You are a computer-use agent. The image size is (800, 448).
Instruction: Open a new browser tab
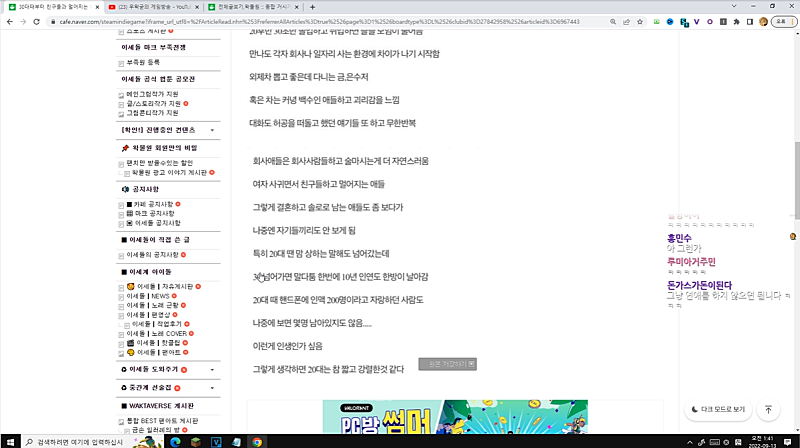coord(312,7)
